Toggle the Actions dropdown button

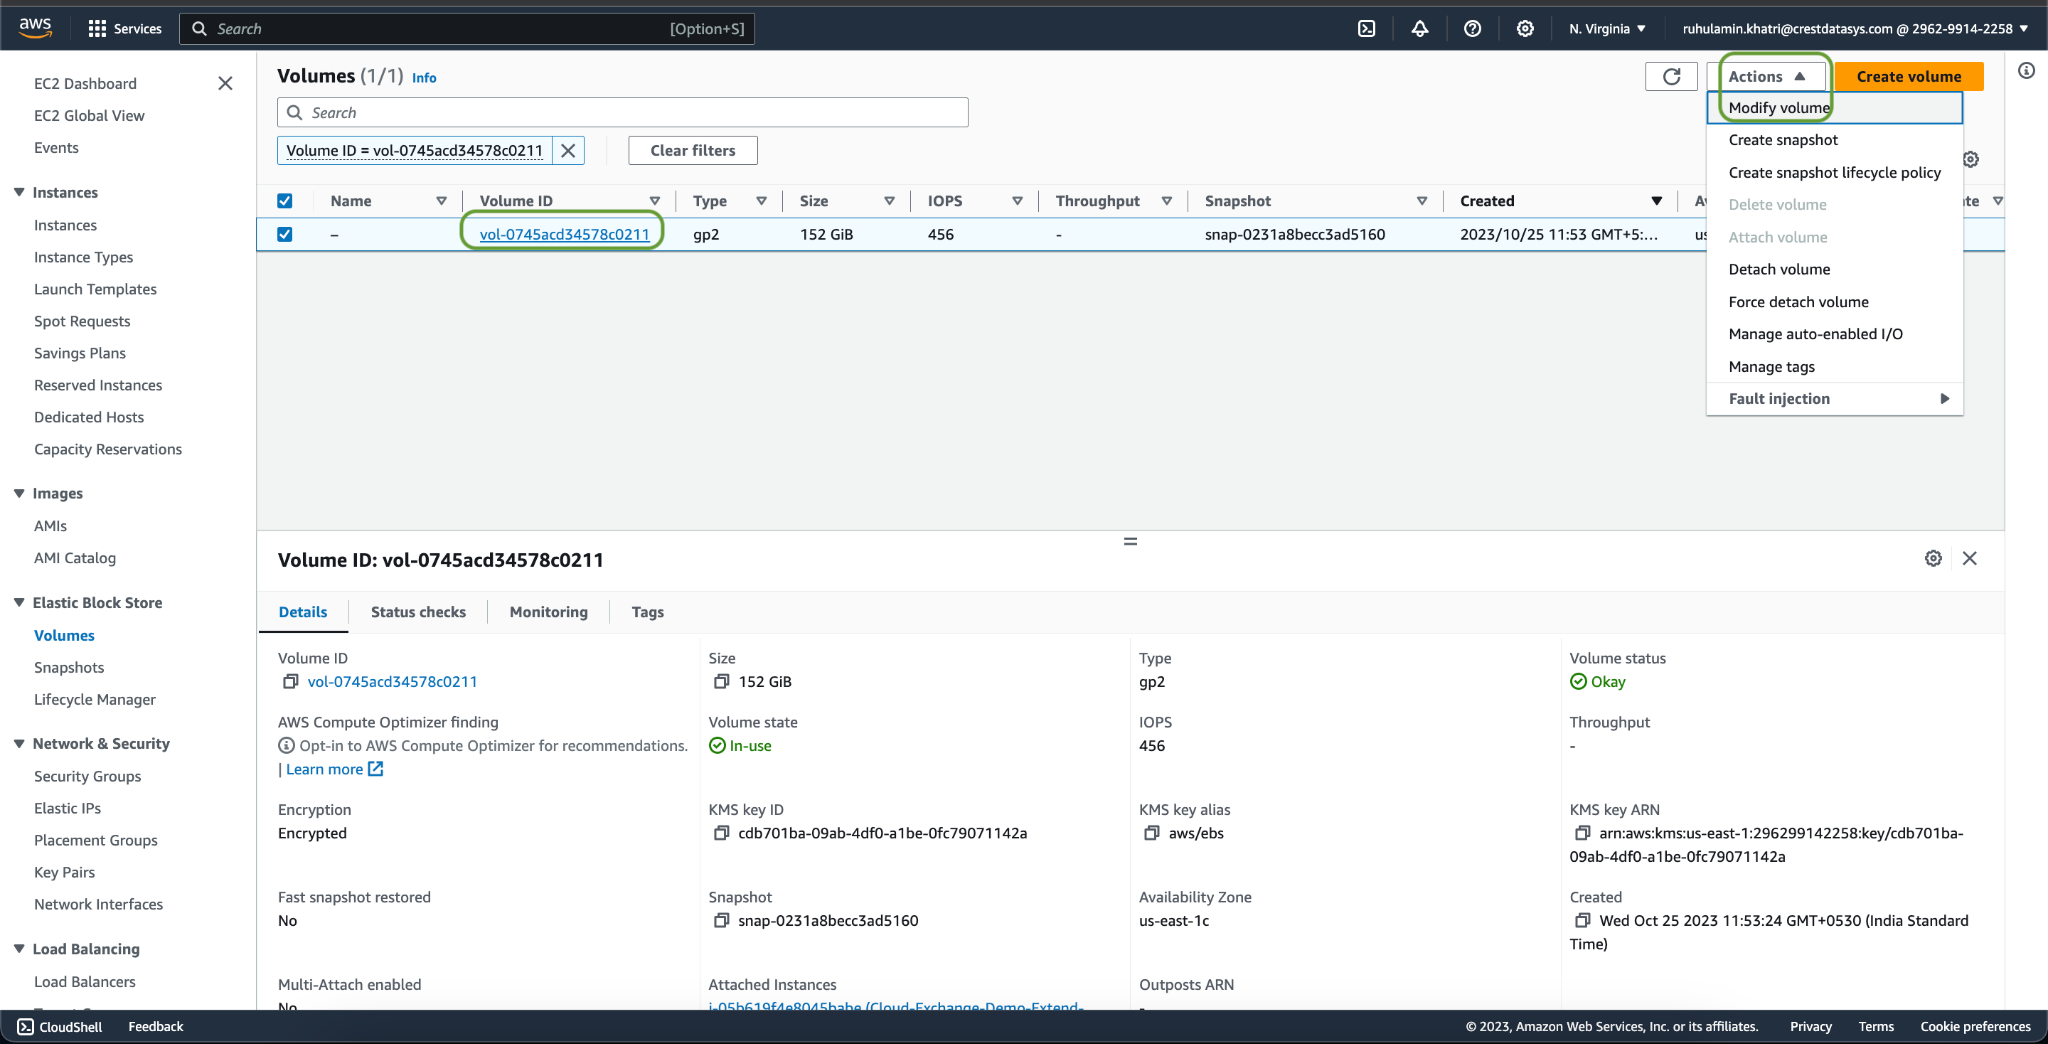coord(1768,76)
